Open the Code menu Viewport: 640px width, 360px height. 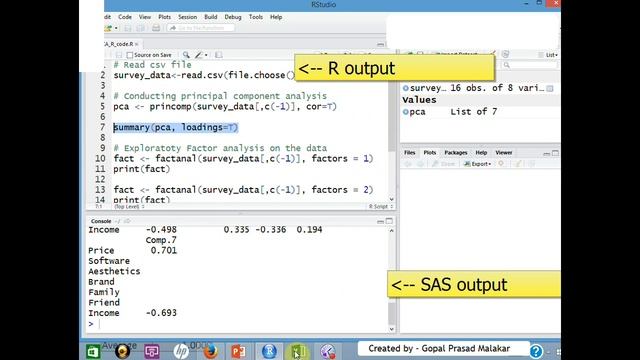tap(125, 17)
